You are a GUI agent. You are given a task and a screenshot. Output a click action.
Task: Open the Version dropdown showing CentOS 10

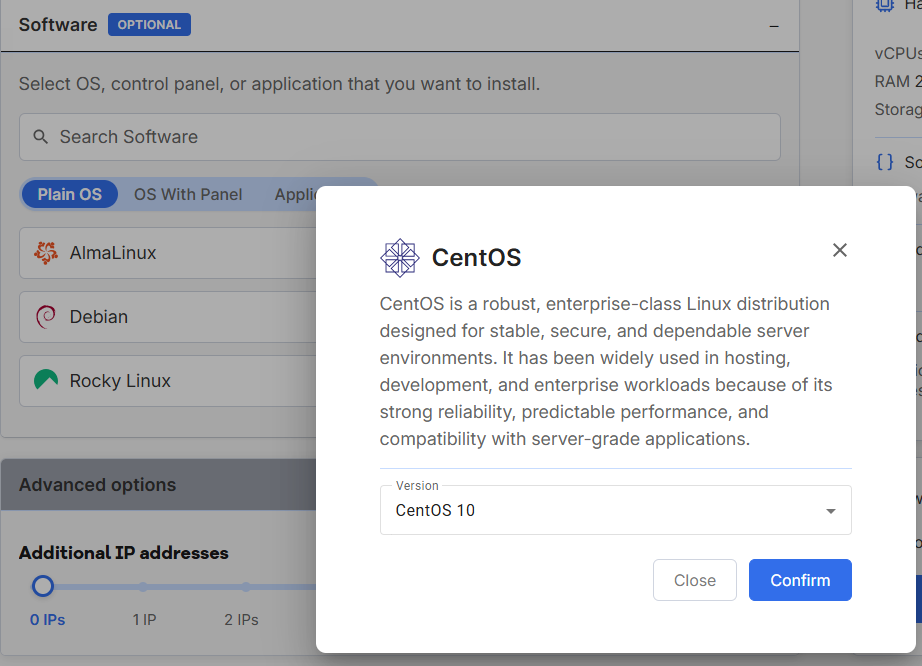pyautogui.click(x=616, y=510)
